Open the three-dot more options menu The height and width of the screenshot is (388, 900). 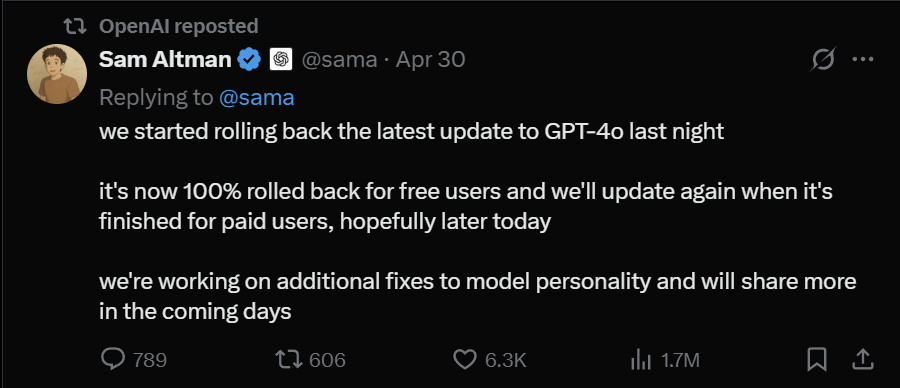pyautogui.click(x=863, y=59)
